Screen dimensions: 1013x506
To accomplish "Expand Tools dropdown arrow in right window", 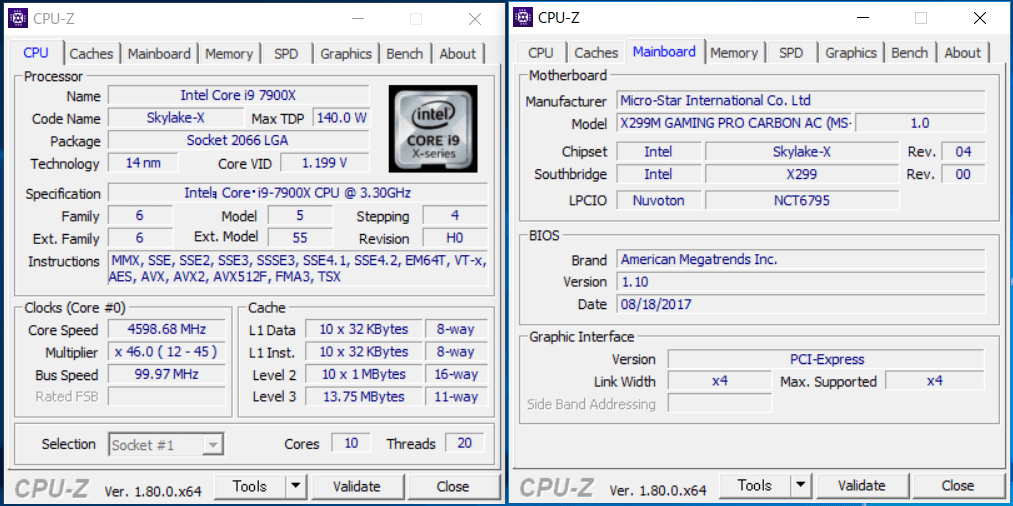I will (x=800, y=485).
